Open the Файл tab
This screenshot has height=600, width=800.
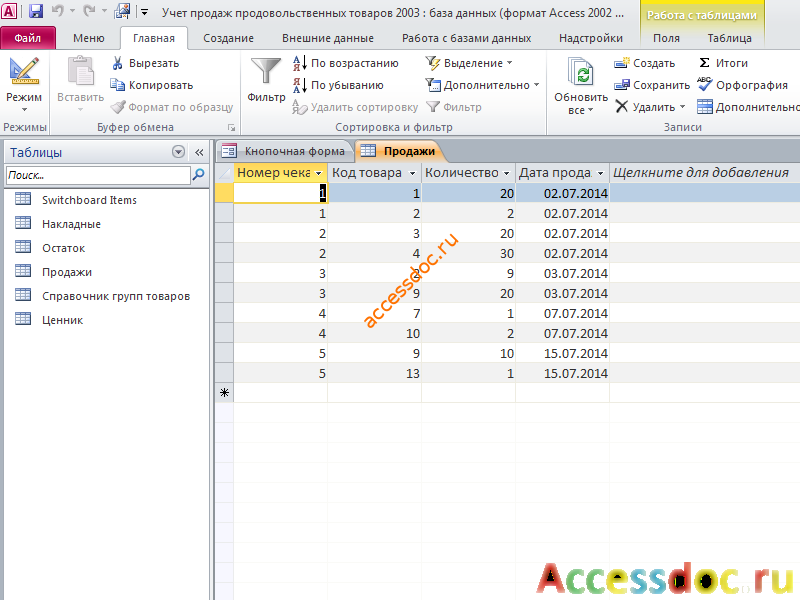pyautogui.click(x=28, y=38)
